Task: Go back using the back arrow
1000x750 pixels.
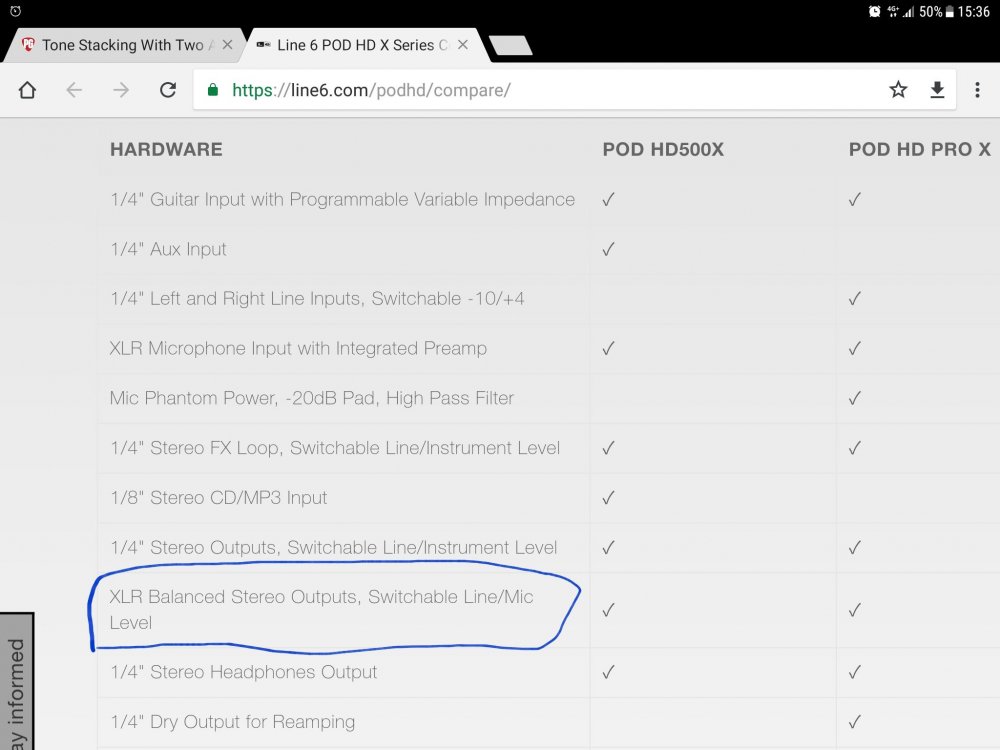Action: click(x=74, y=90)
